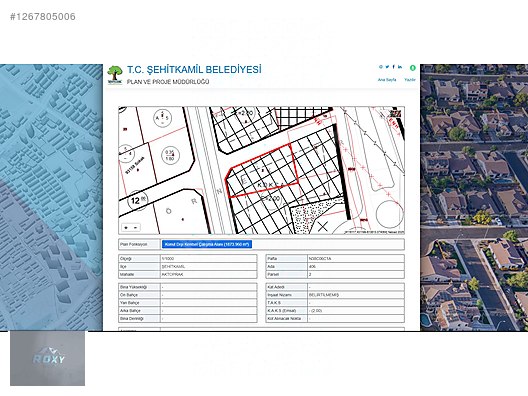The height and width of the screenshot is (396, 528).
Task: Zoom in the zoning map with plus
Action: (x=126, y=228)
